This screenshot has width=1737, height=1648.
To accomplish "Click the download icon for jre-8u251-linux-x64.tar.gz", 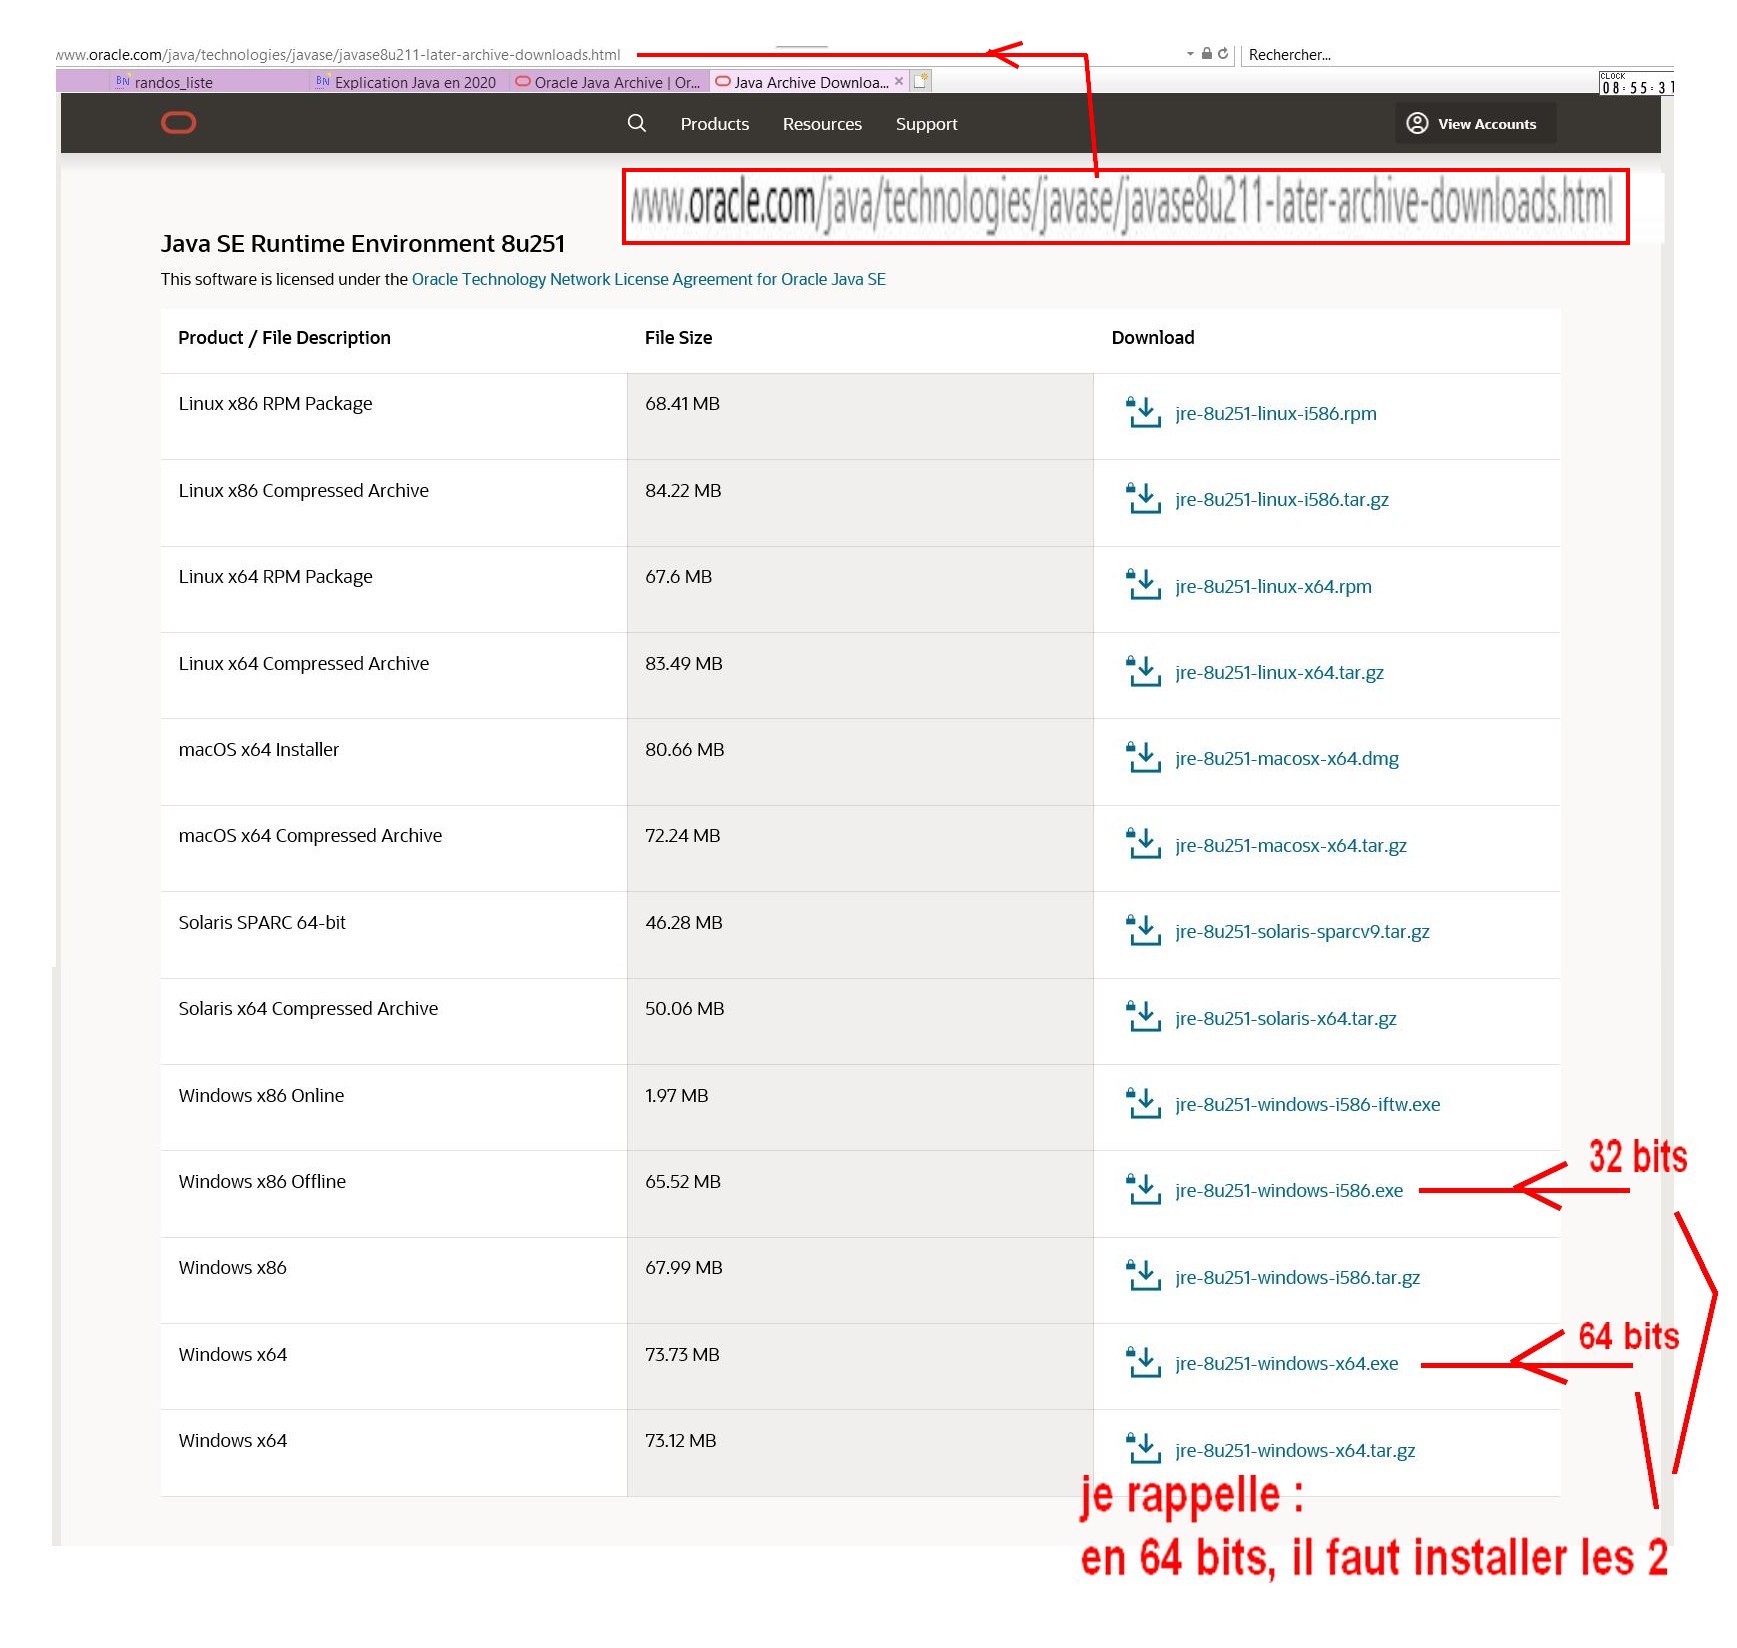I will (x=1143, y=671).
